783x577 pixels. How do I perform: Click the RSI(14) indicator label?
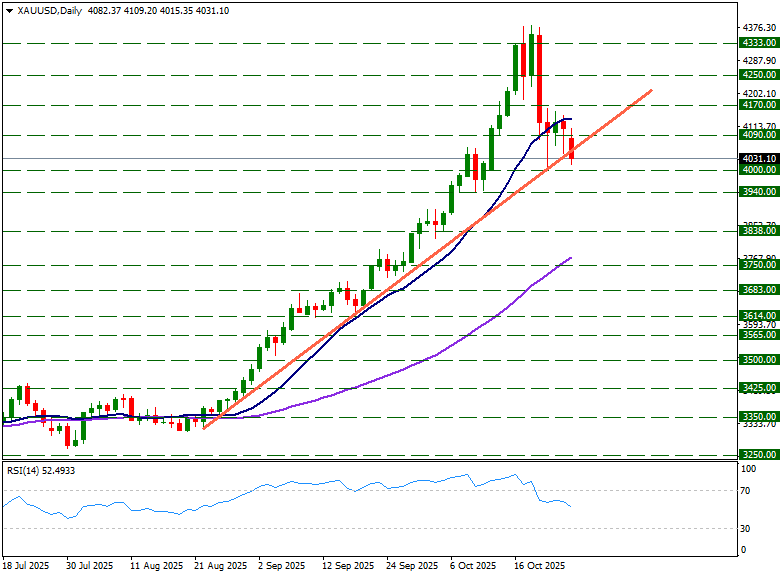(41, 470)
